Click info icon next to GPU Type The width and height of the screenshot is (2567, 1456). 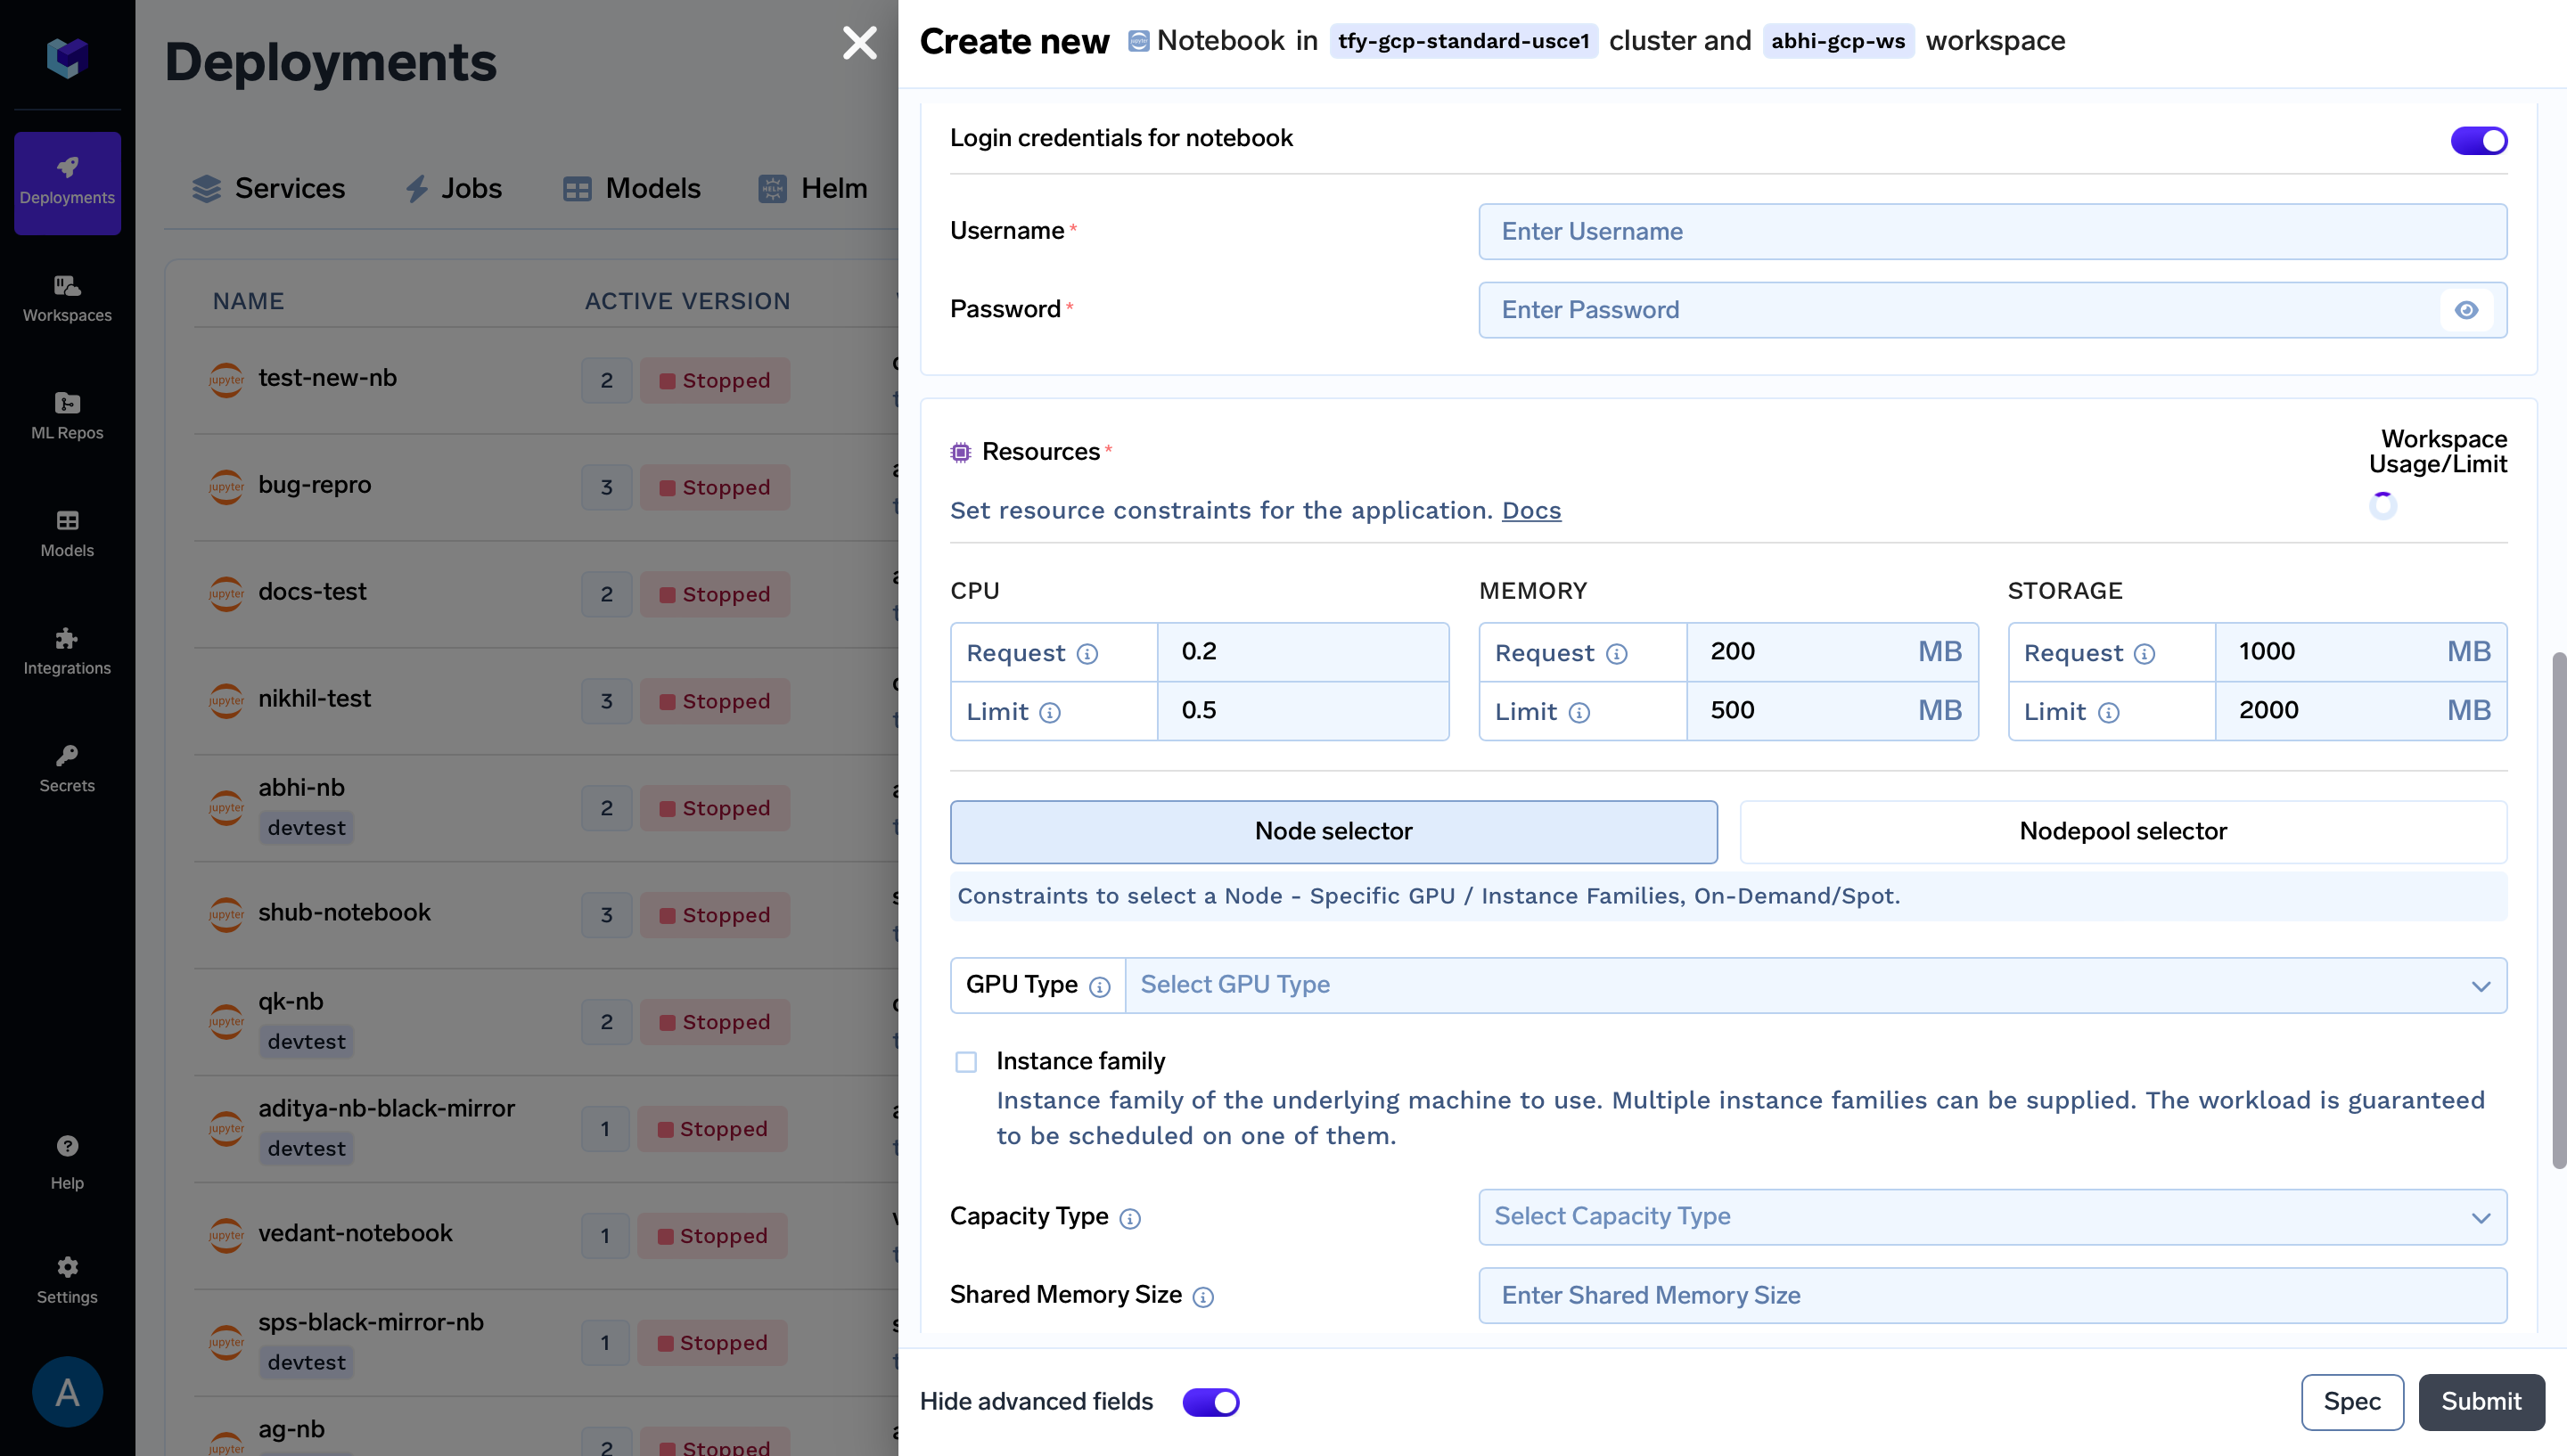[x=1099, y=987]
